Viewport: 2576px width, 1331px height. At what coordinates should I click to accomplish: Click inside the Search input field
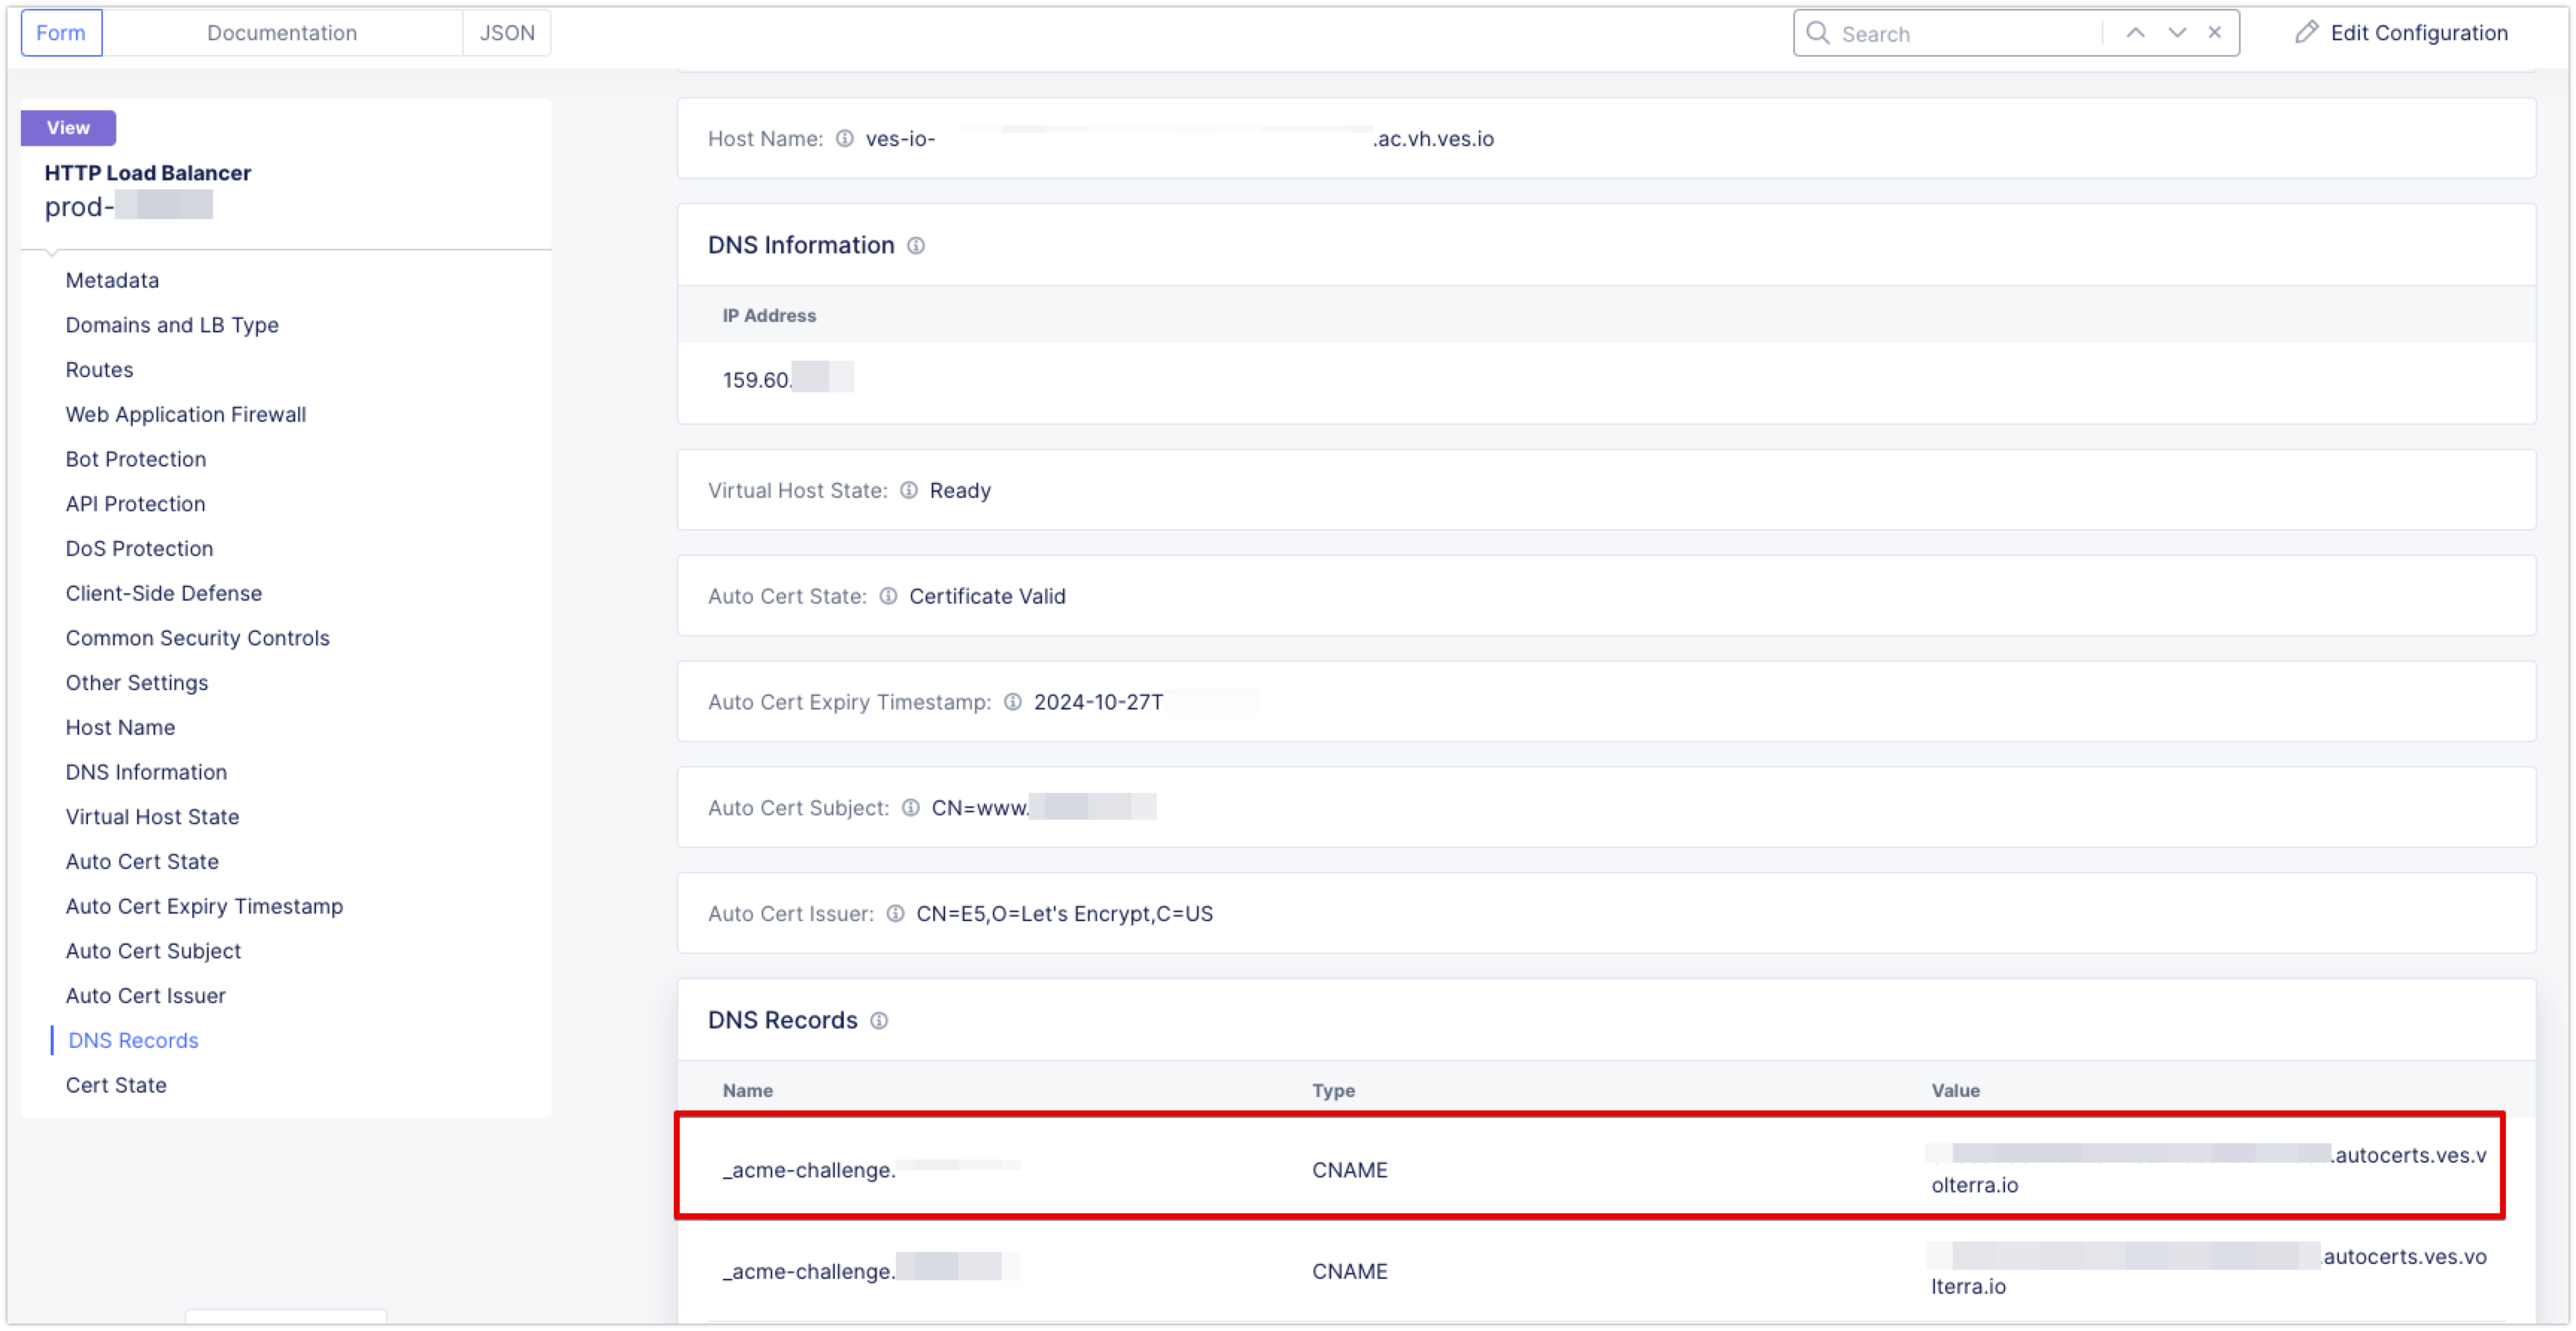(x=1950, y=32)
